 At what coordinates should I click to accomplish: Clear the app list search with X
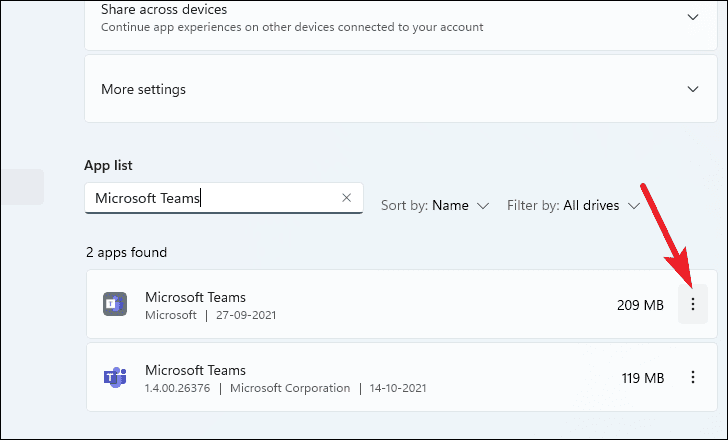coord(346,198)
